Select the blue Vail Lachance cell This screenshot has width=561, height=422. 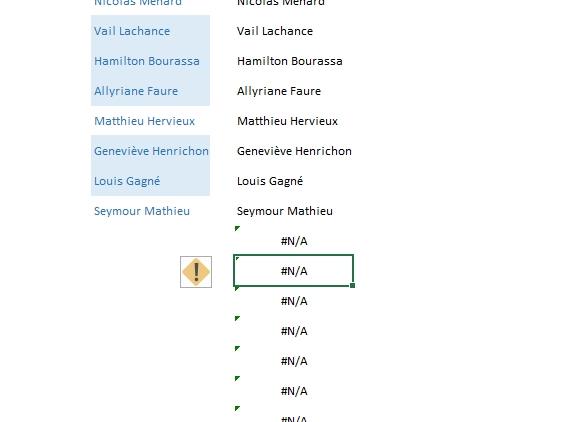(x=150, y=31)
